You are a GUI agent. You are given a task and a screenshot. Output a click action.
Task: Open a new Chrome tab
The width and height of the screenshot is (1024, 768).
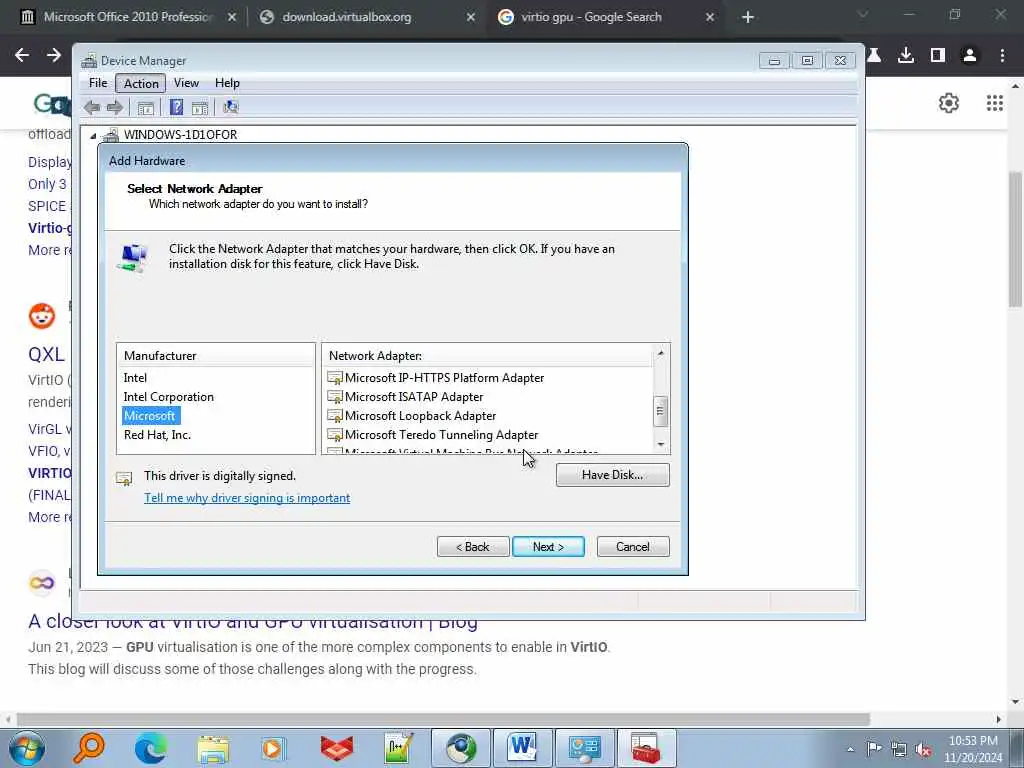tap(748, 17)
